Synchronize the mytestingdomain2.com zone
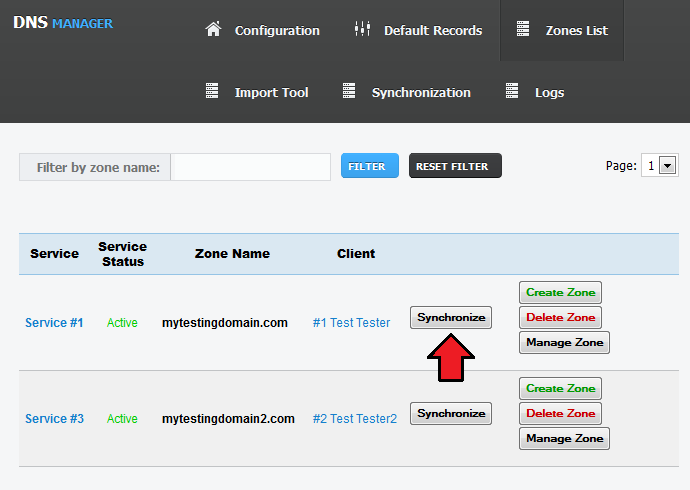Viewport: 690px width, 490px height. (451, 414)
